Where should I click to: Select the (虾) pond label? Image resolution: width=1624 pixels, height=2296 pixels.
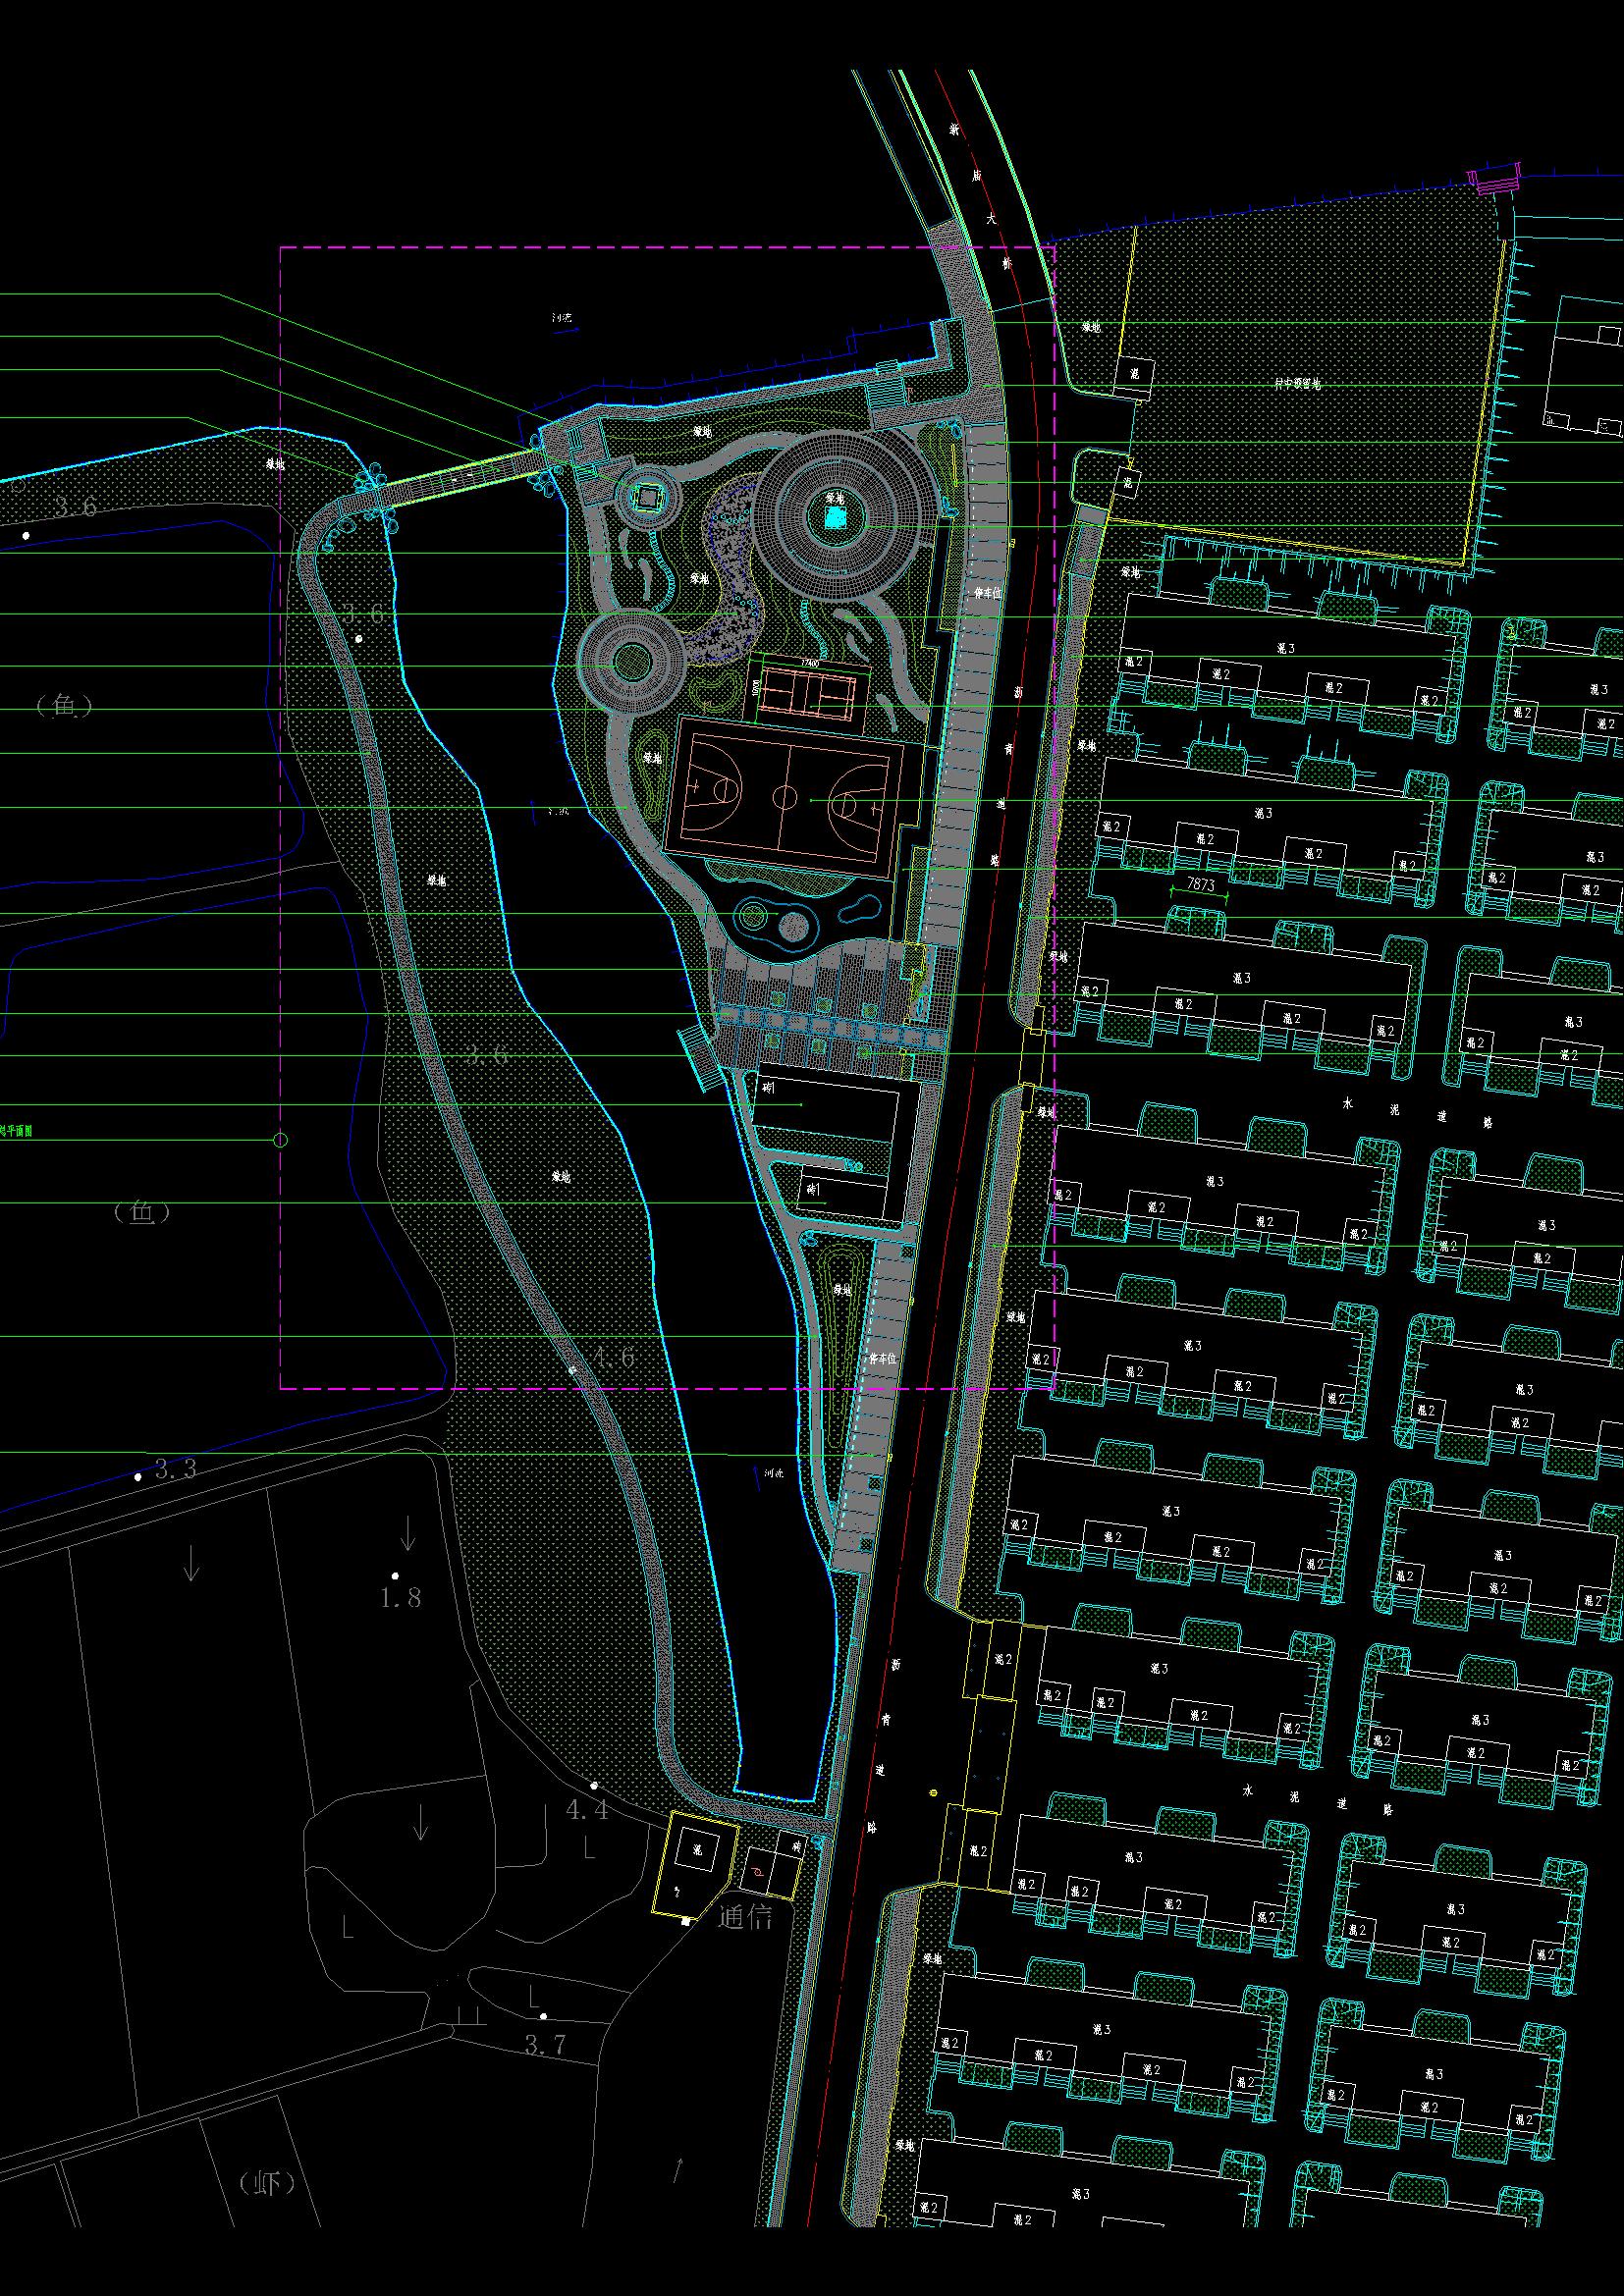268,2181
